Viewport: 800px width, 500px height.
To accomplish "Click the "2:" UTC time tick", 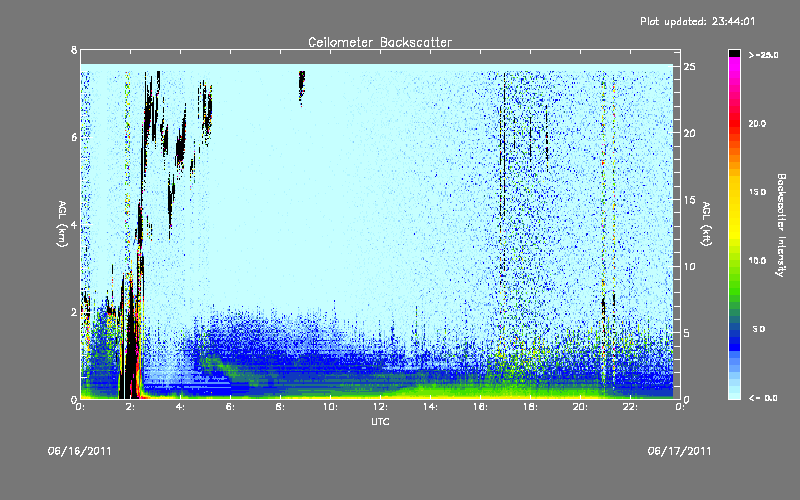I will (131, 407).
